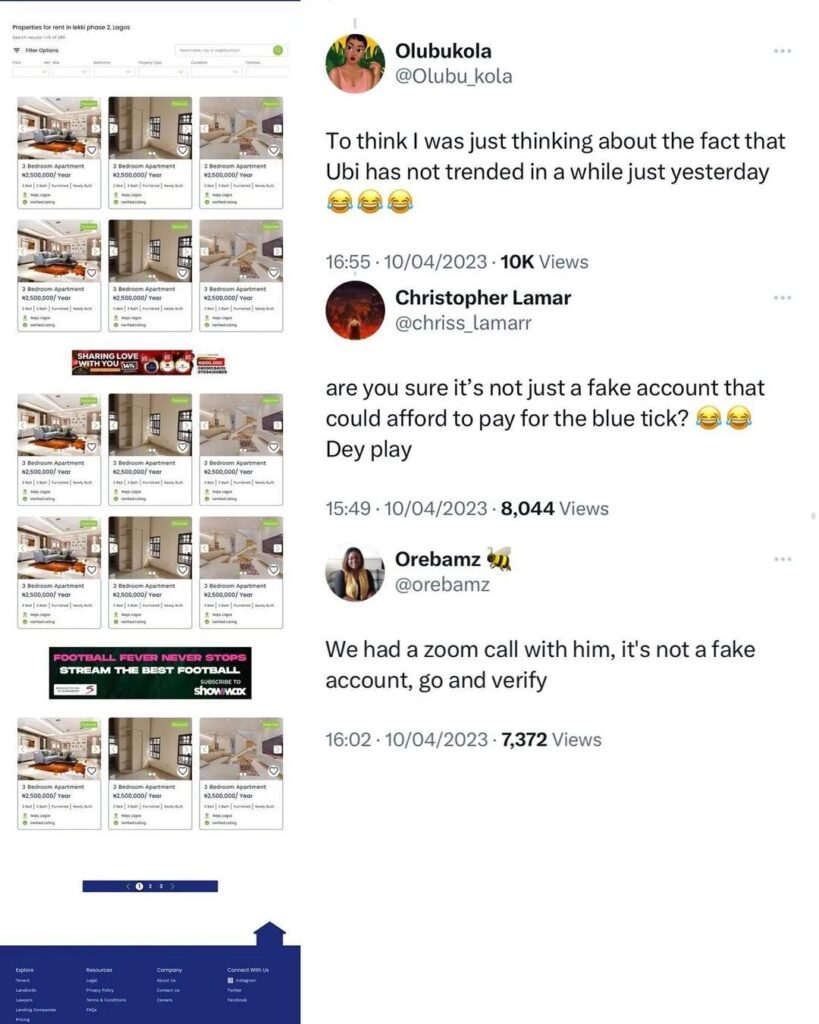Toggle heart on top row's middle listing
The width and height of the screenshot is (819, 1024).
(182, 150)
